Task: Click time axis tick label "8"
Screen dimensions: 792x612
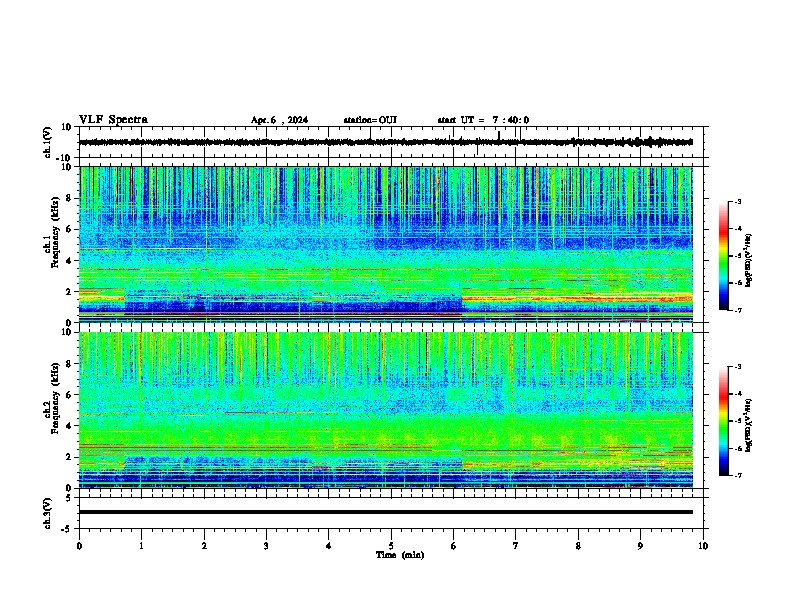Action: [x=578, y=546]
